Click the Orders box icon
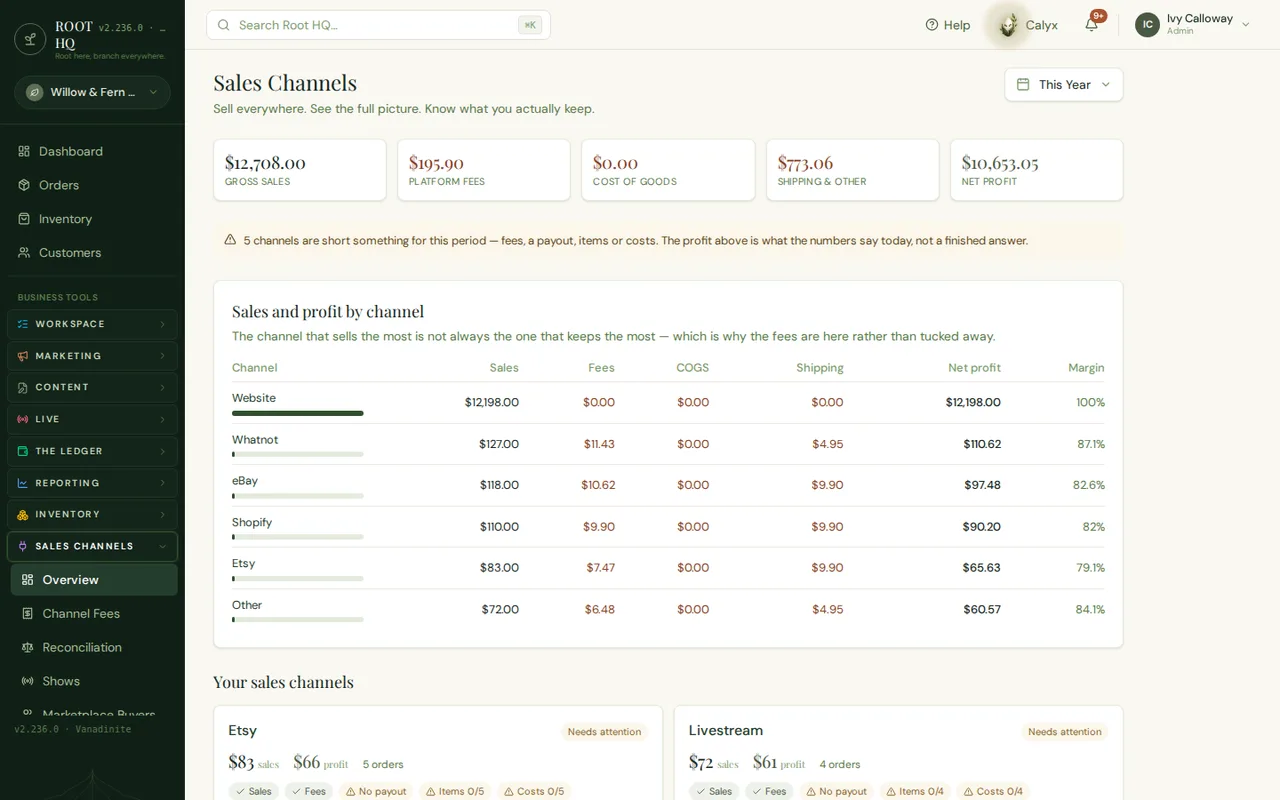The width and height of the screenshot is (1280, 800). tap(24, 185)
